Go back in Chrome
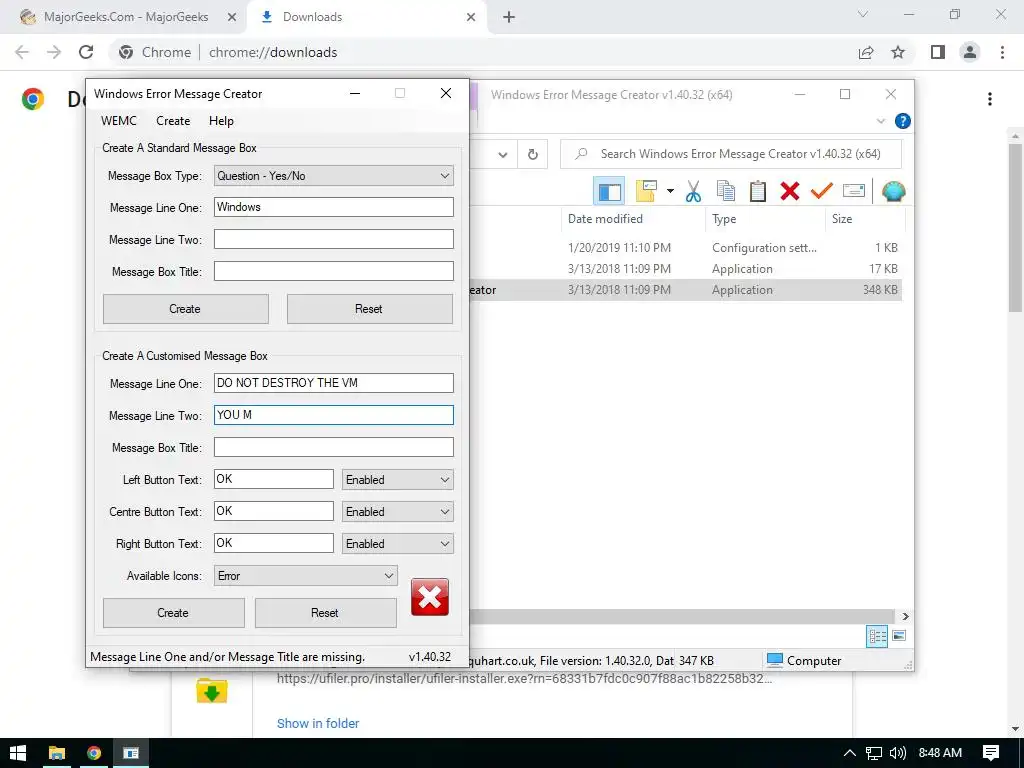 point(22,52)
